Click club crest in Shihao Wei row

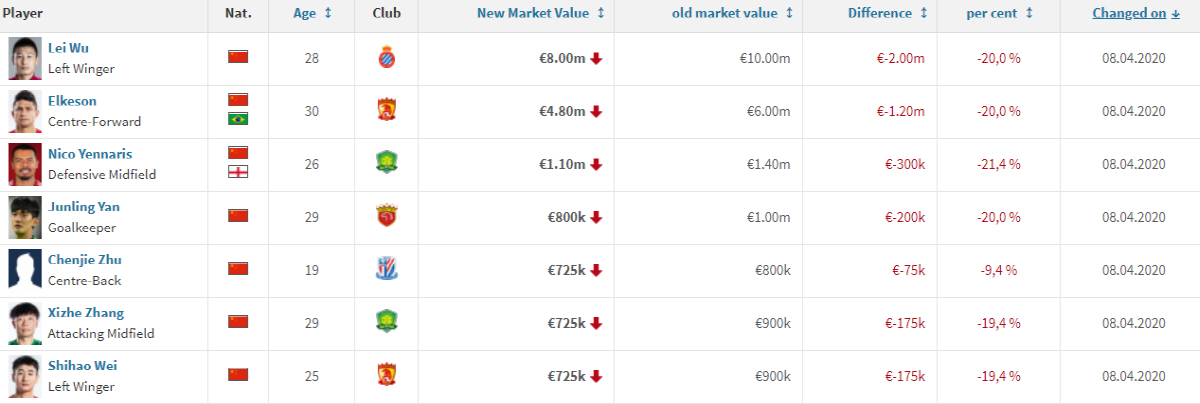[x=386, y=376]
